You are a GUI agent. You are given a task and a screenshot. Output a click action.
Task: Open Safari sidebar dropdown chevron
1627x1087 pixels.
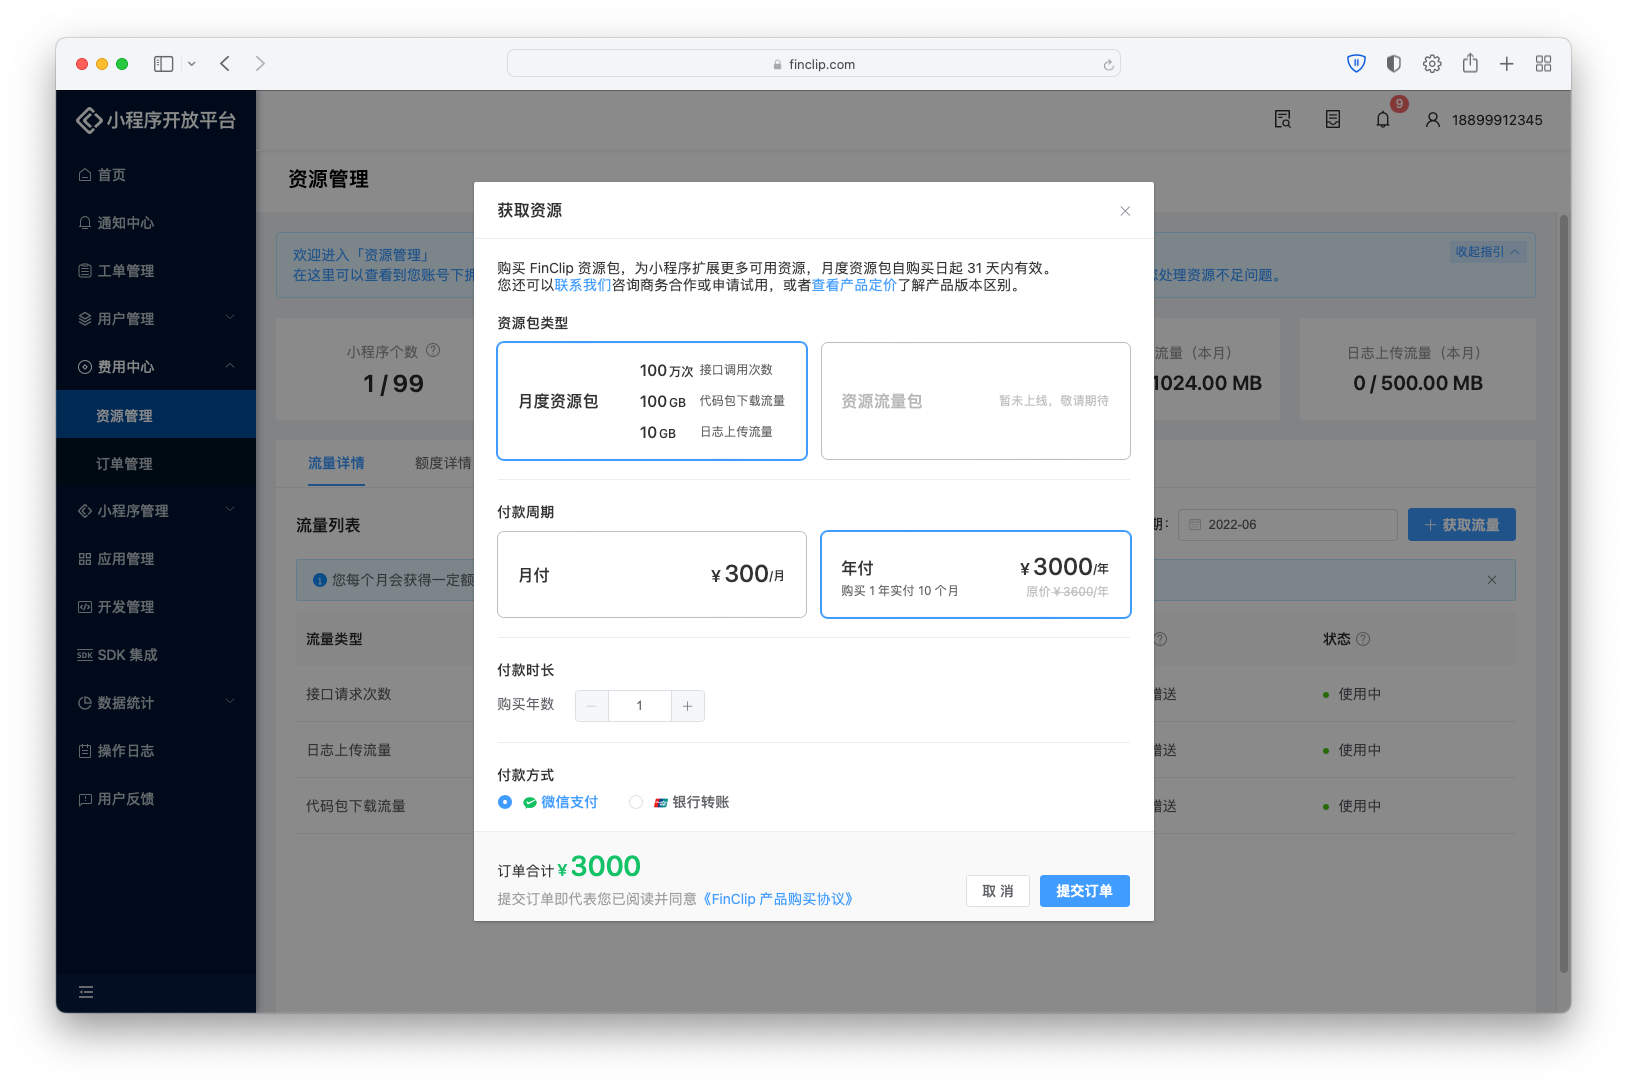(x=192, y=64)
